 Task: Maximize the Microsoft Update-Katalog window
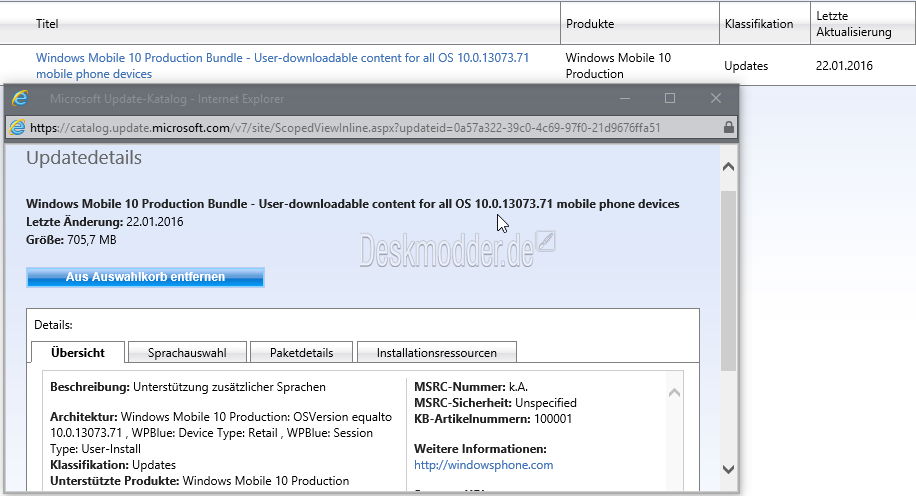670,98
